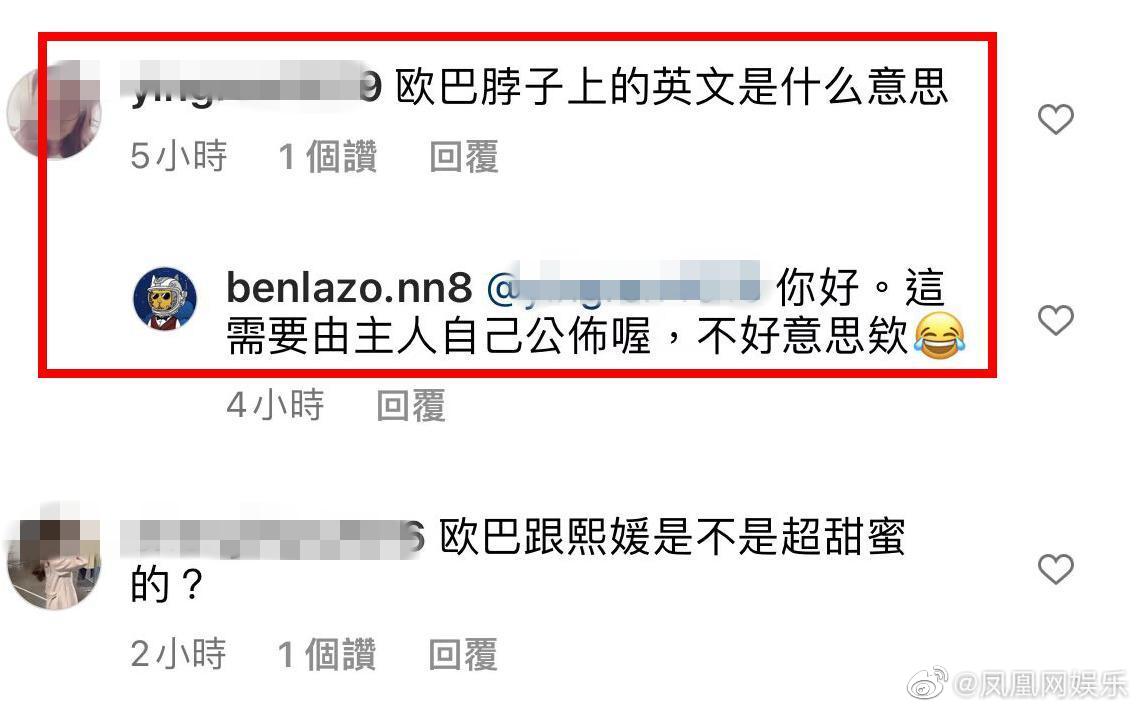Like the comment mentioning 熙媛

(x=1055, y=569)
